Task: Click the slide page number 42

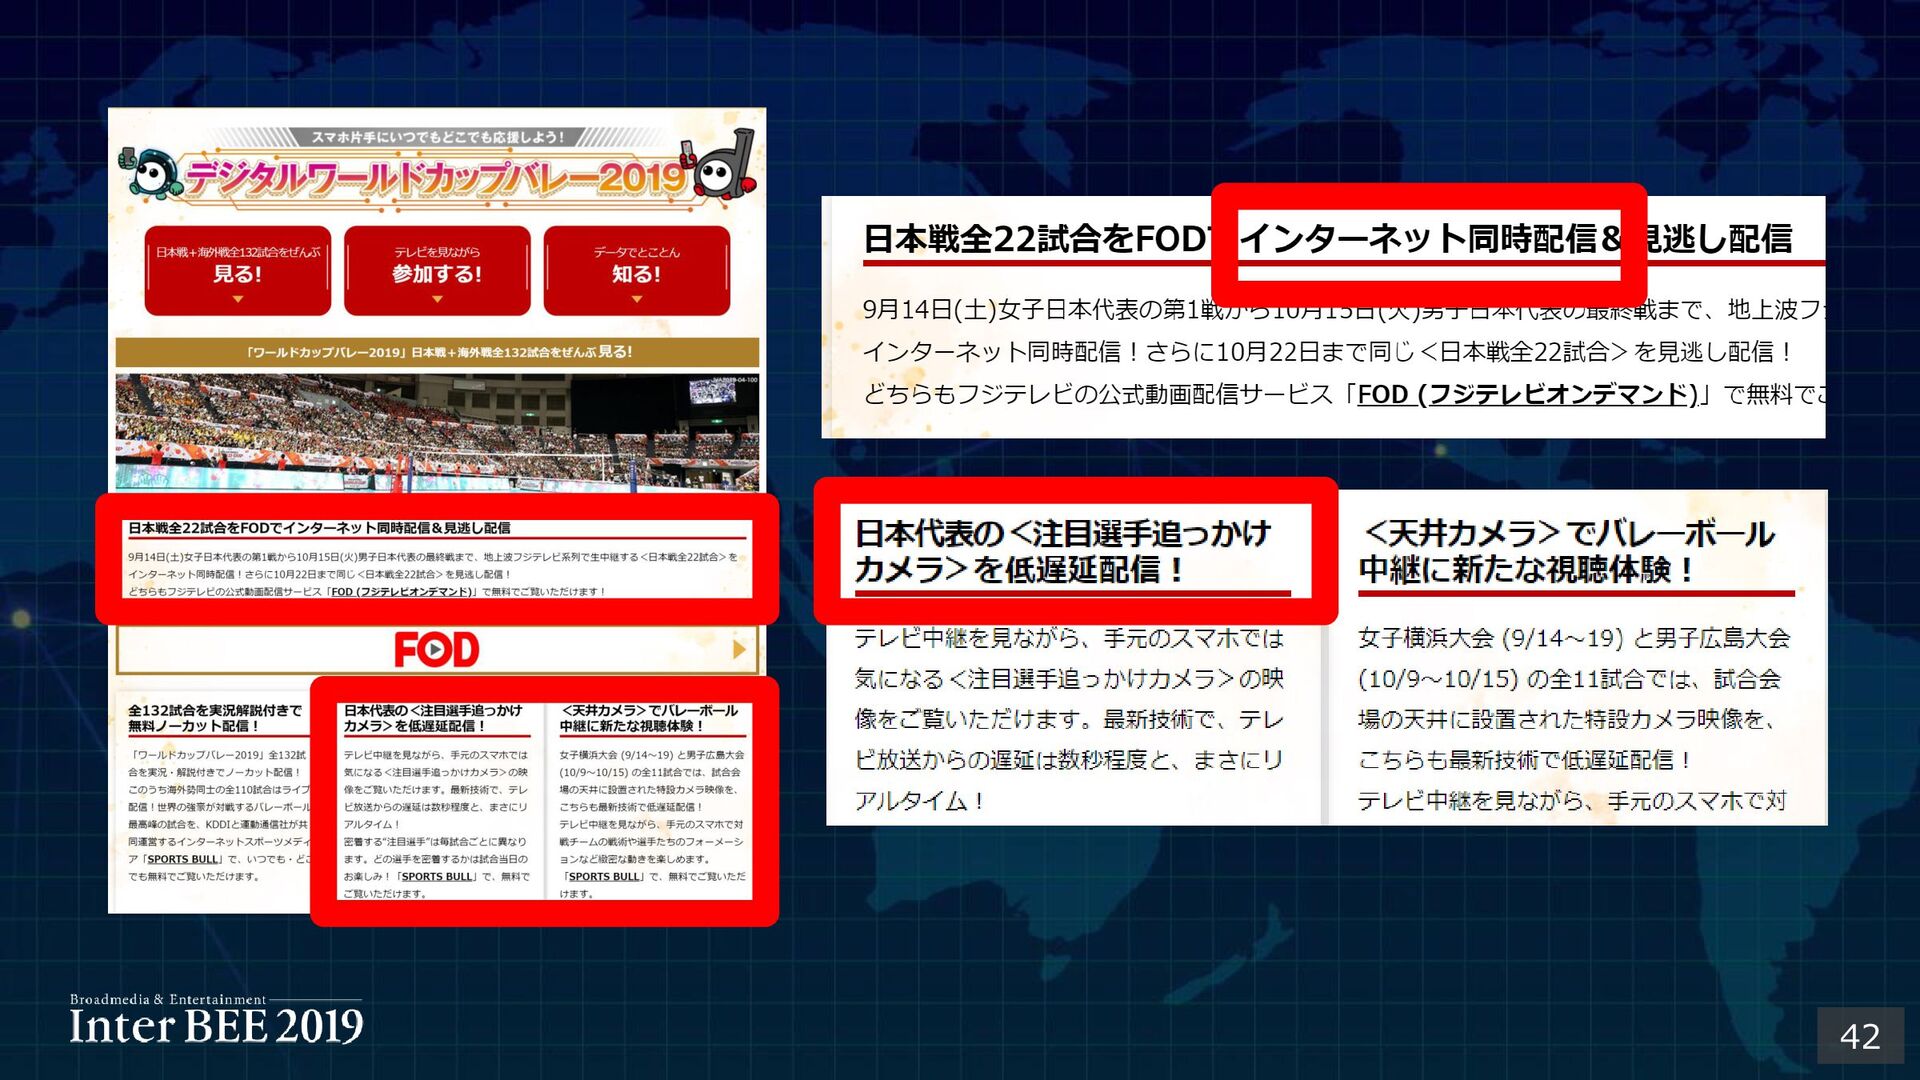Action: point(1859,1036)
